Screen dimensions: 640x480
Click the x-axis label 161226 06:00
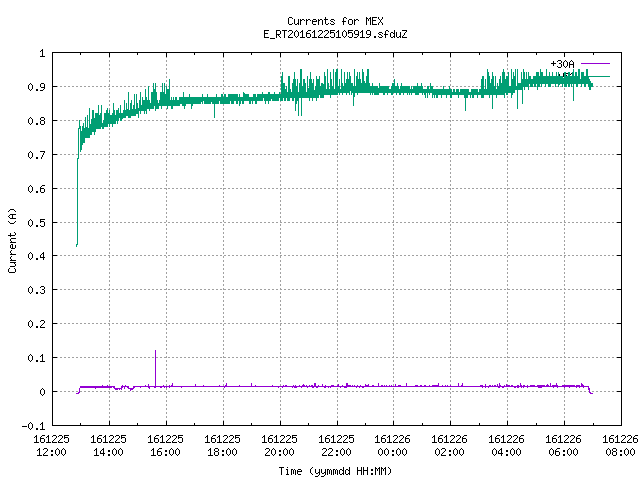tap(563, 446)
